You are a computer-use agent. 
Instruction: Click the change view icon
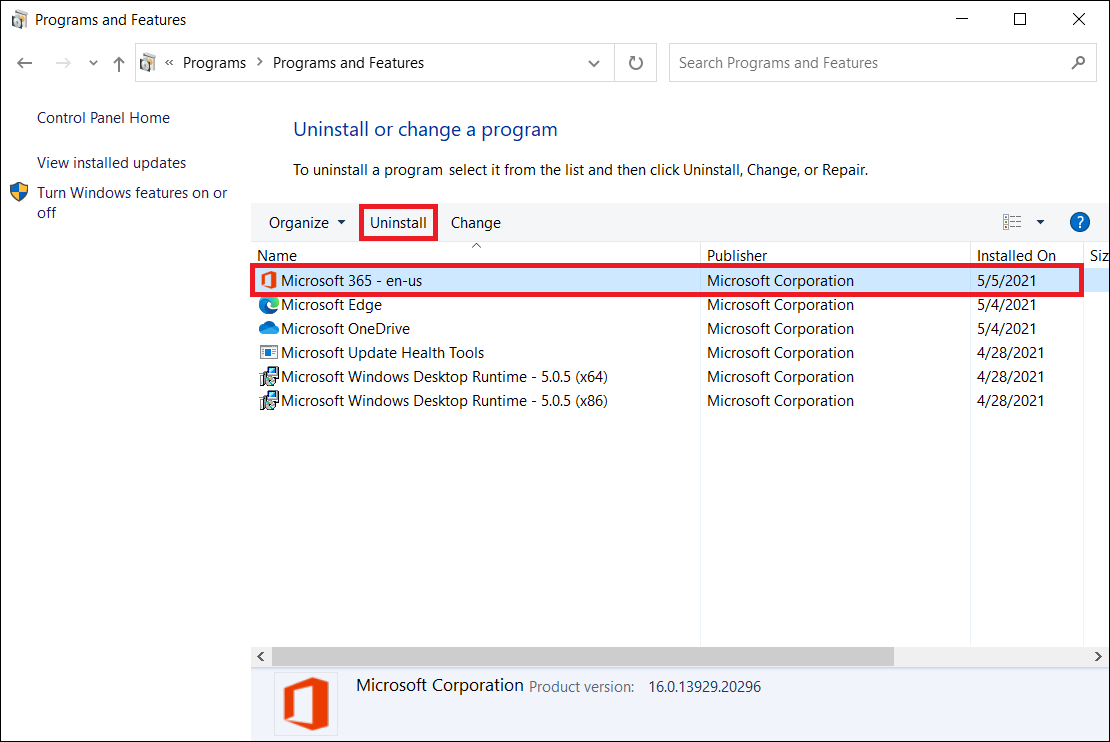1012,222
